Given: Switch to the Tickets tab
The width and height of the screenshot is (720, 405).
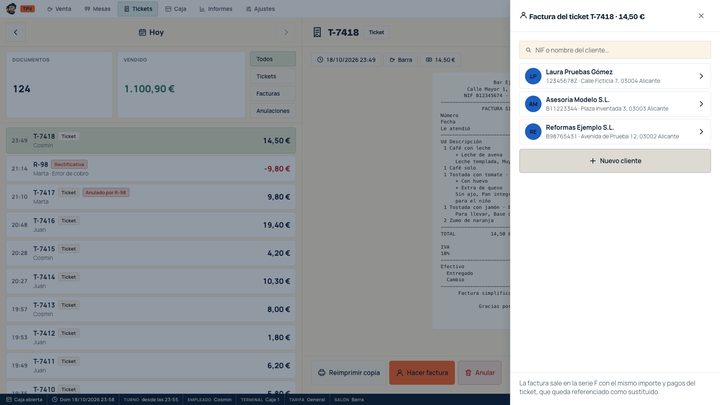Looking at the screenshot, I should (x=138, y=9).
